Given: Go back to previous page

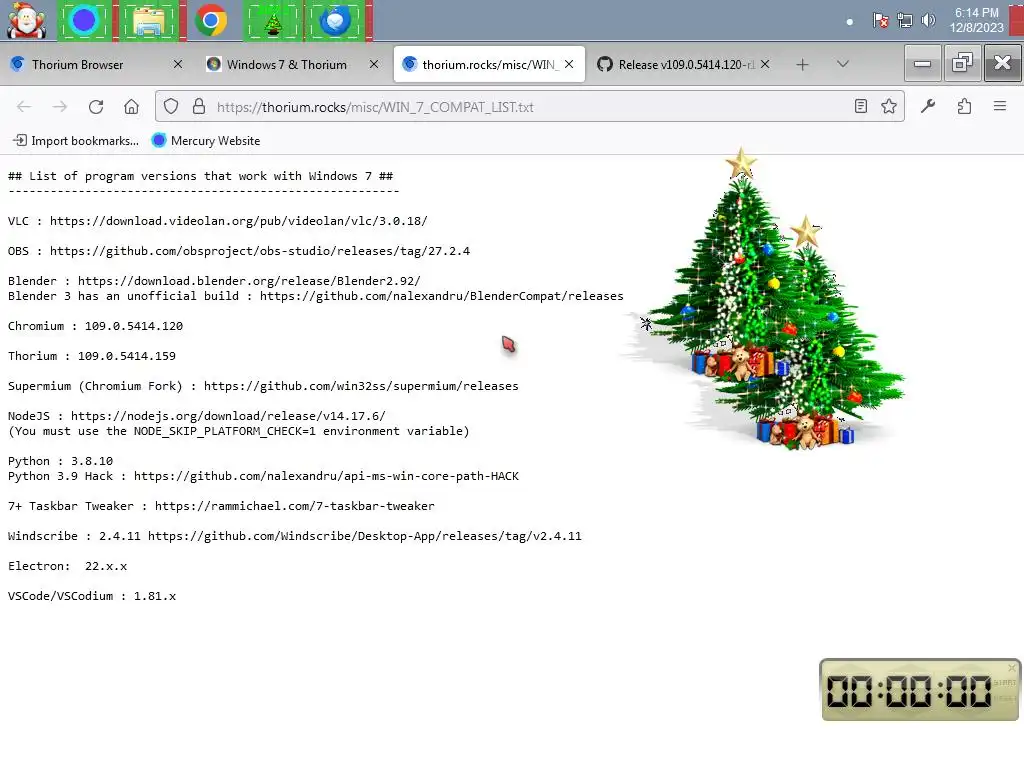Looking at the screenshot, I should (24, 106).
